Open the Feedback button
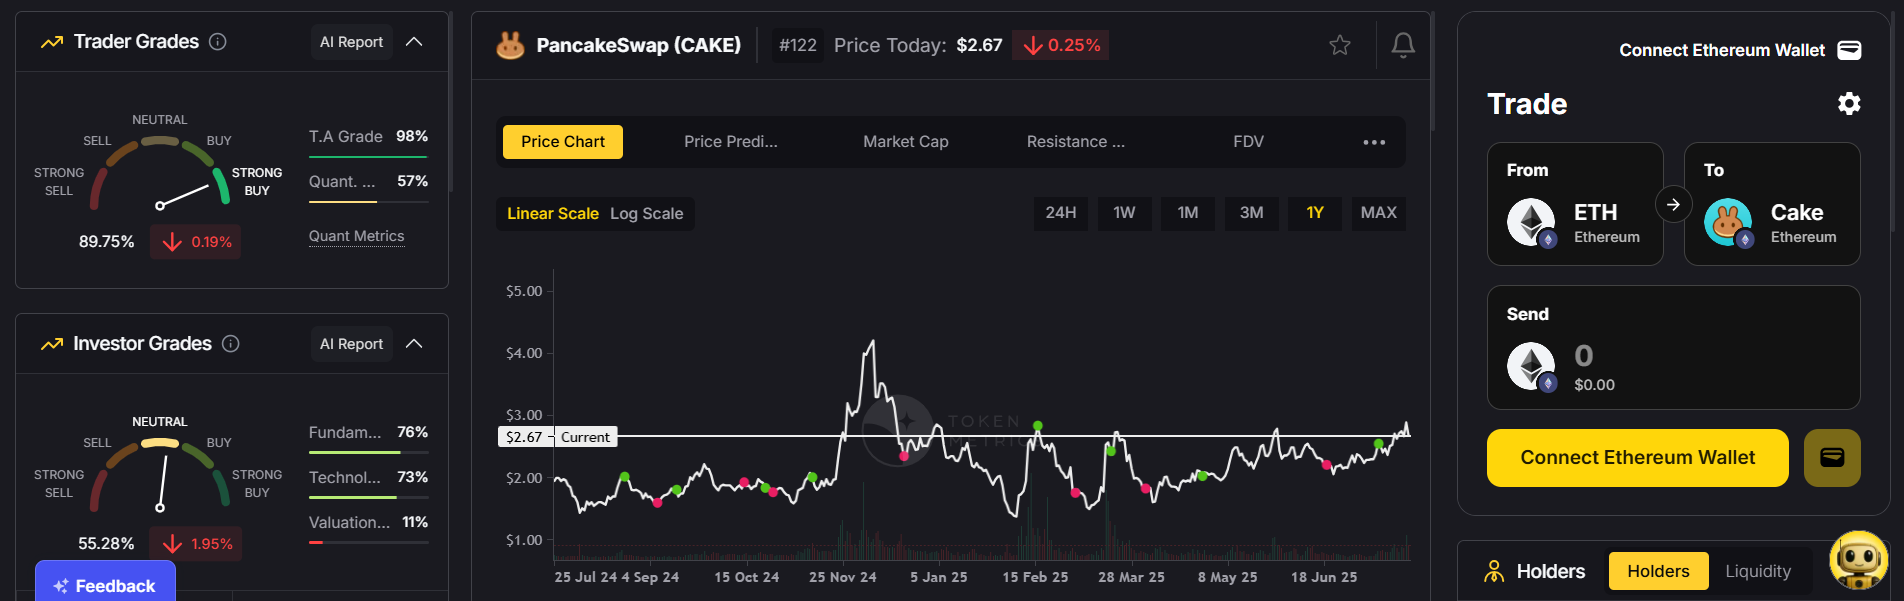The height and width of the screenshot is (601, 1904). pos(105,585)
